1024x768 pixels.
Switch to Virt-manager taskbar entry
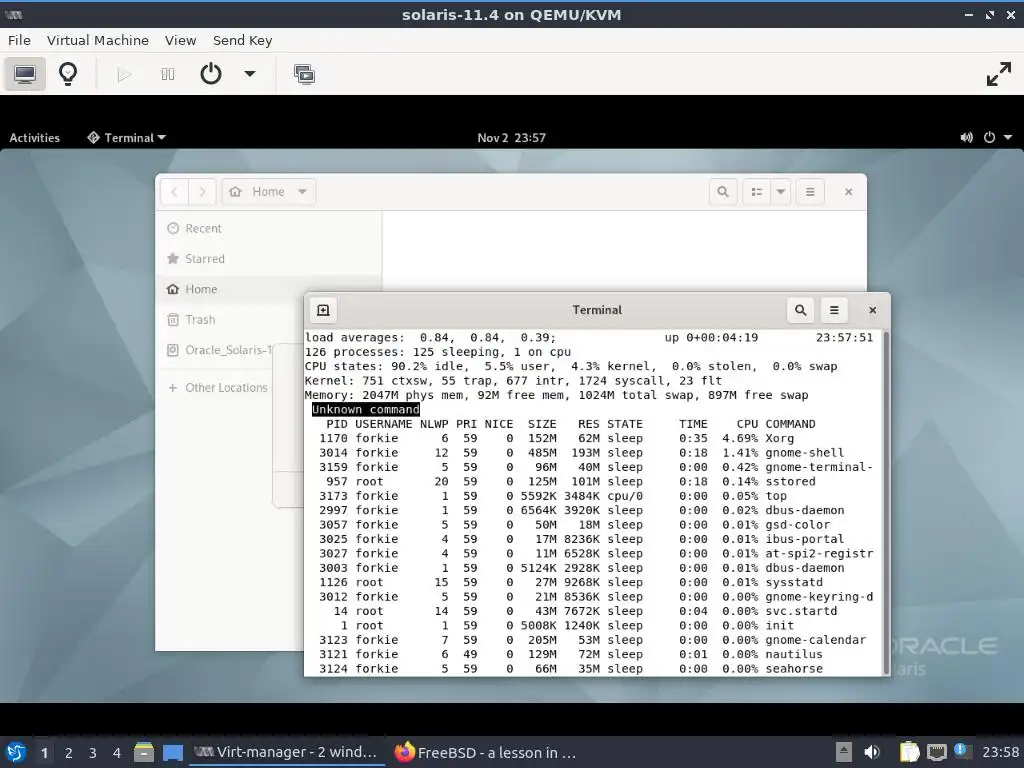(x=287, y=752)
